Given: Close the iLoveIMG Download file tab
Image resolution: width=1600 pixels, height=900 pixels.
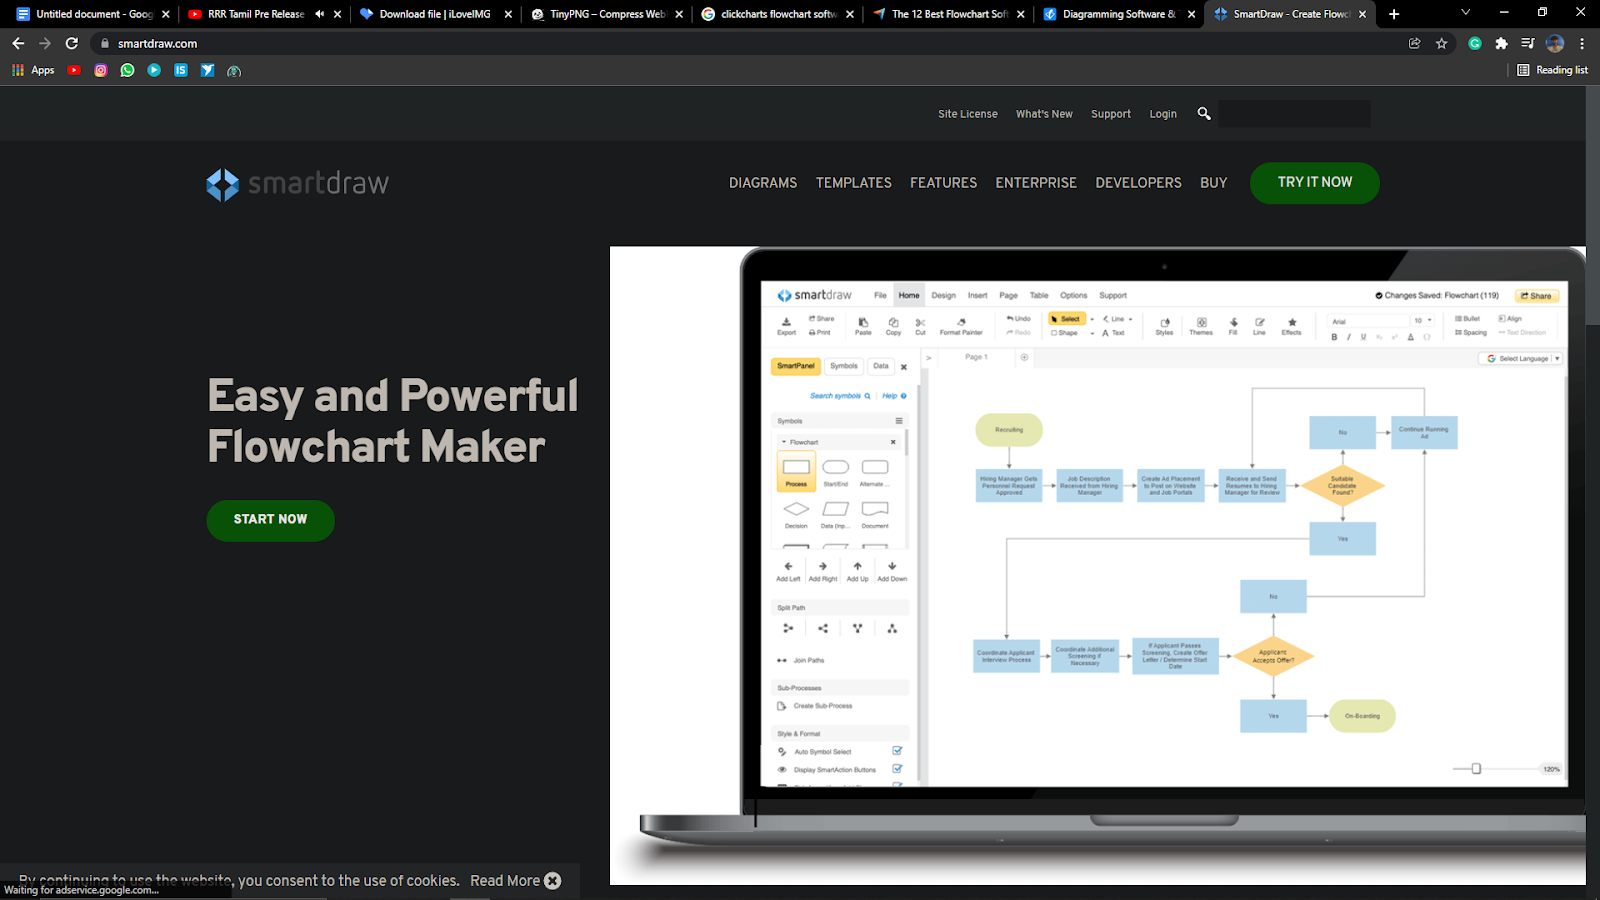Looking at the screenshot, I should click(508, 14).
